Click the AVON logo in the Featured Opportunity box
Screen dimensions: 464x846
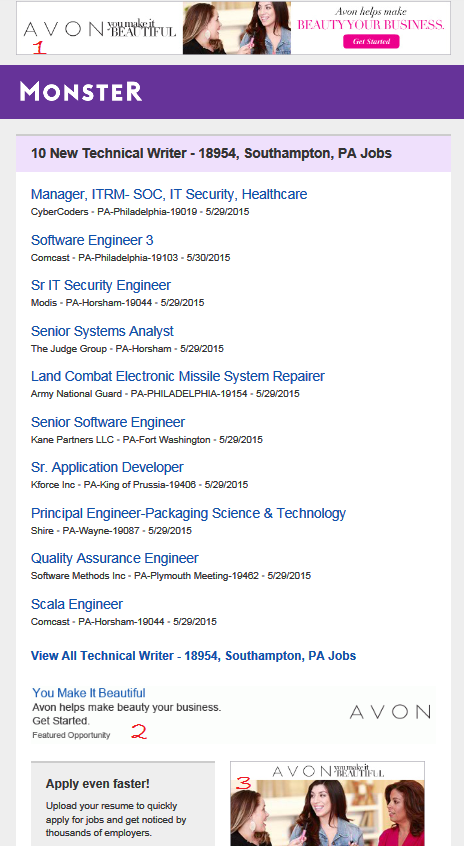390,712
